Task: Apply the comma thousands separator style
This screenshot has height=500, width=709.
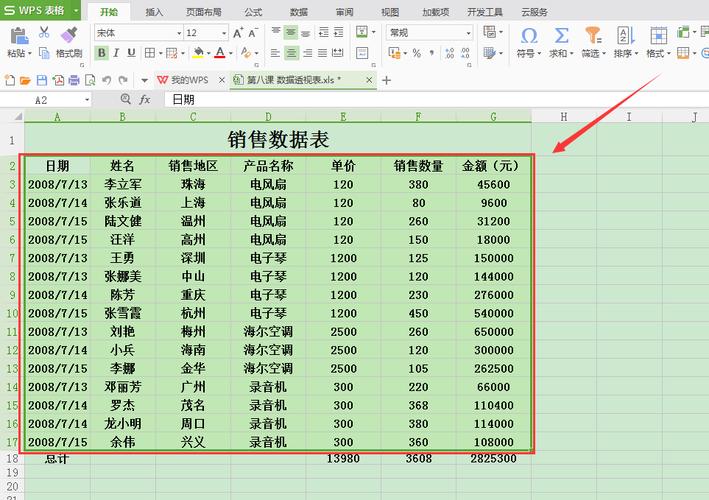Action: tap(432, 53)
